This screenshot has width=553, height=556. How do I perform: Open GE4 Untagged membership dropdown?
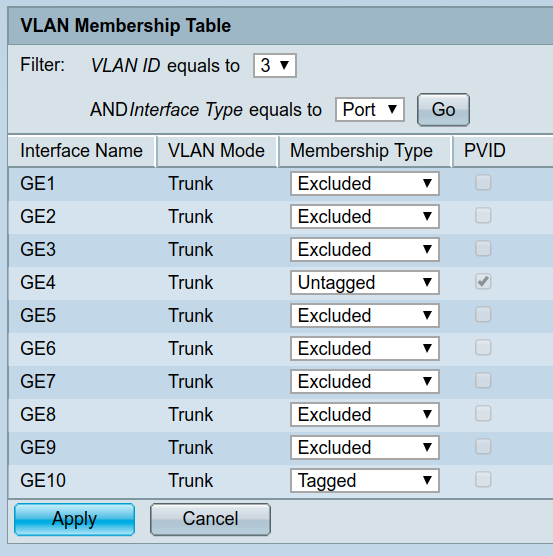(x=365, y=283)
